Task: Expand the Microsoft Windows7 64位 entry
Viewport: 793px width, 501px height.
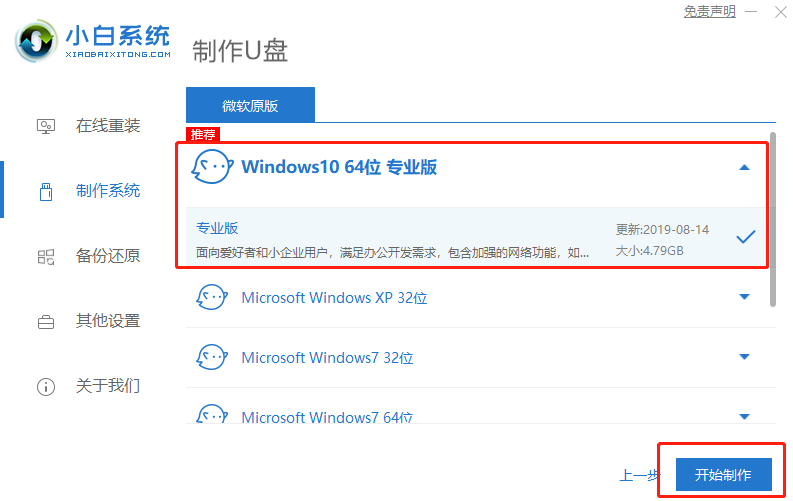Action: click(x=744, y=416)
